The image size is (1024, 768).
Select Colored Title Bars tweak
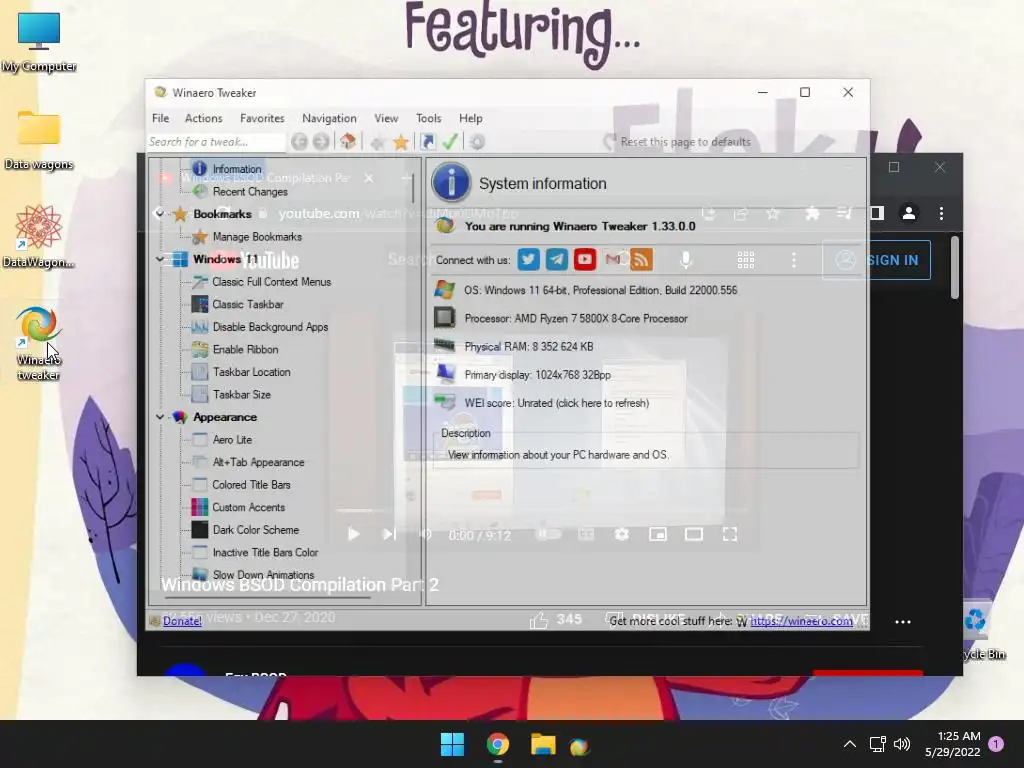251,485
